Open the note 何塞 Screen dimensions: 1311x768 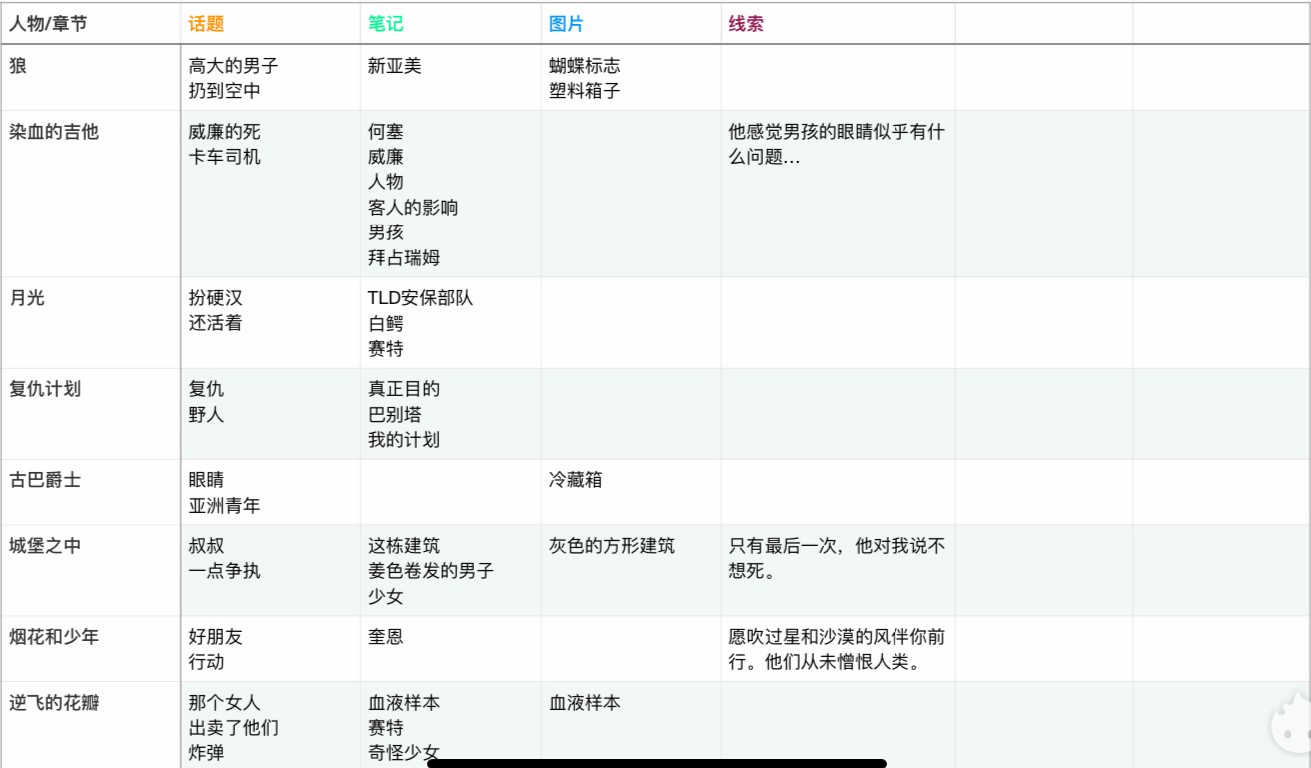click(386, 132)
